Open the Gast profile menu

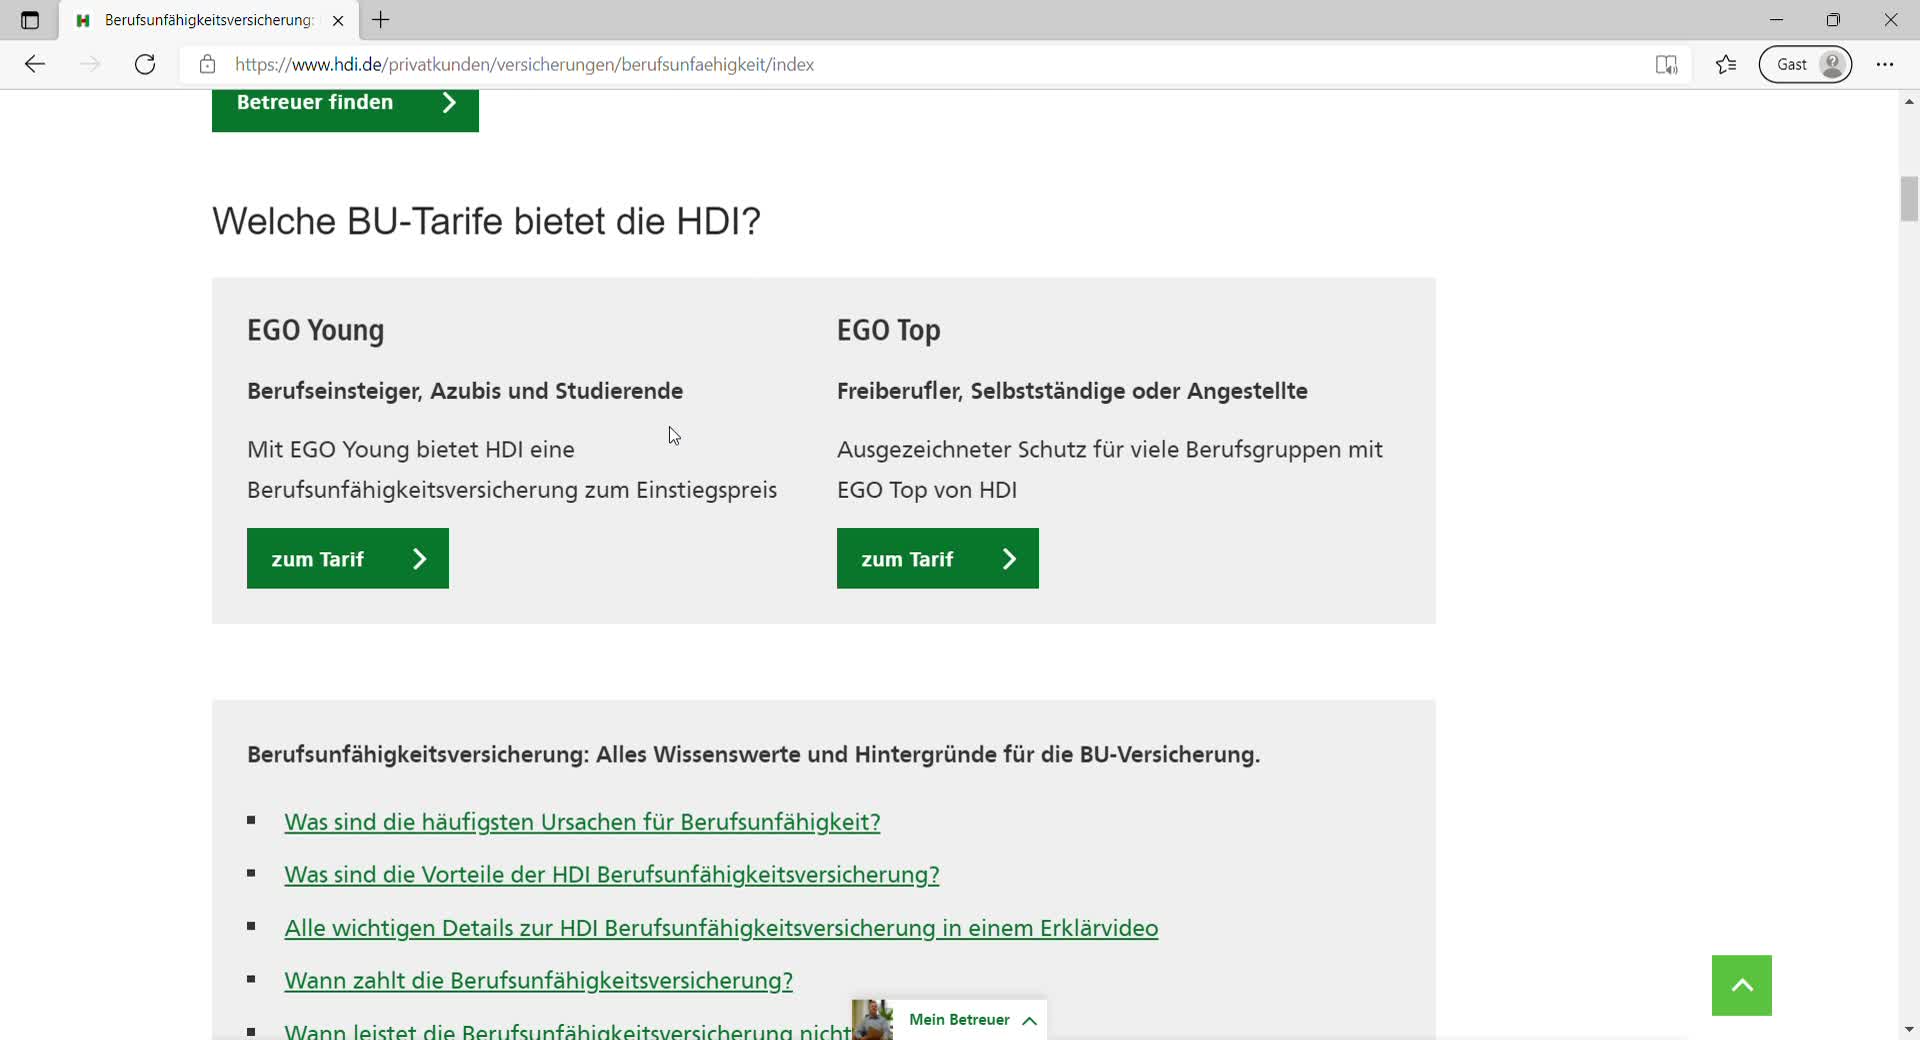[1805, 64]
